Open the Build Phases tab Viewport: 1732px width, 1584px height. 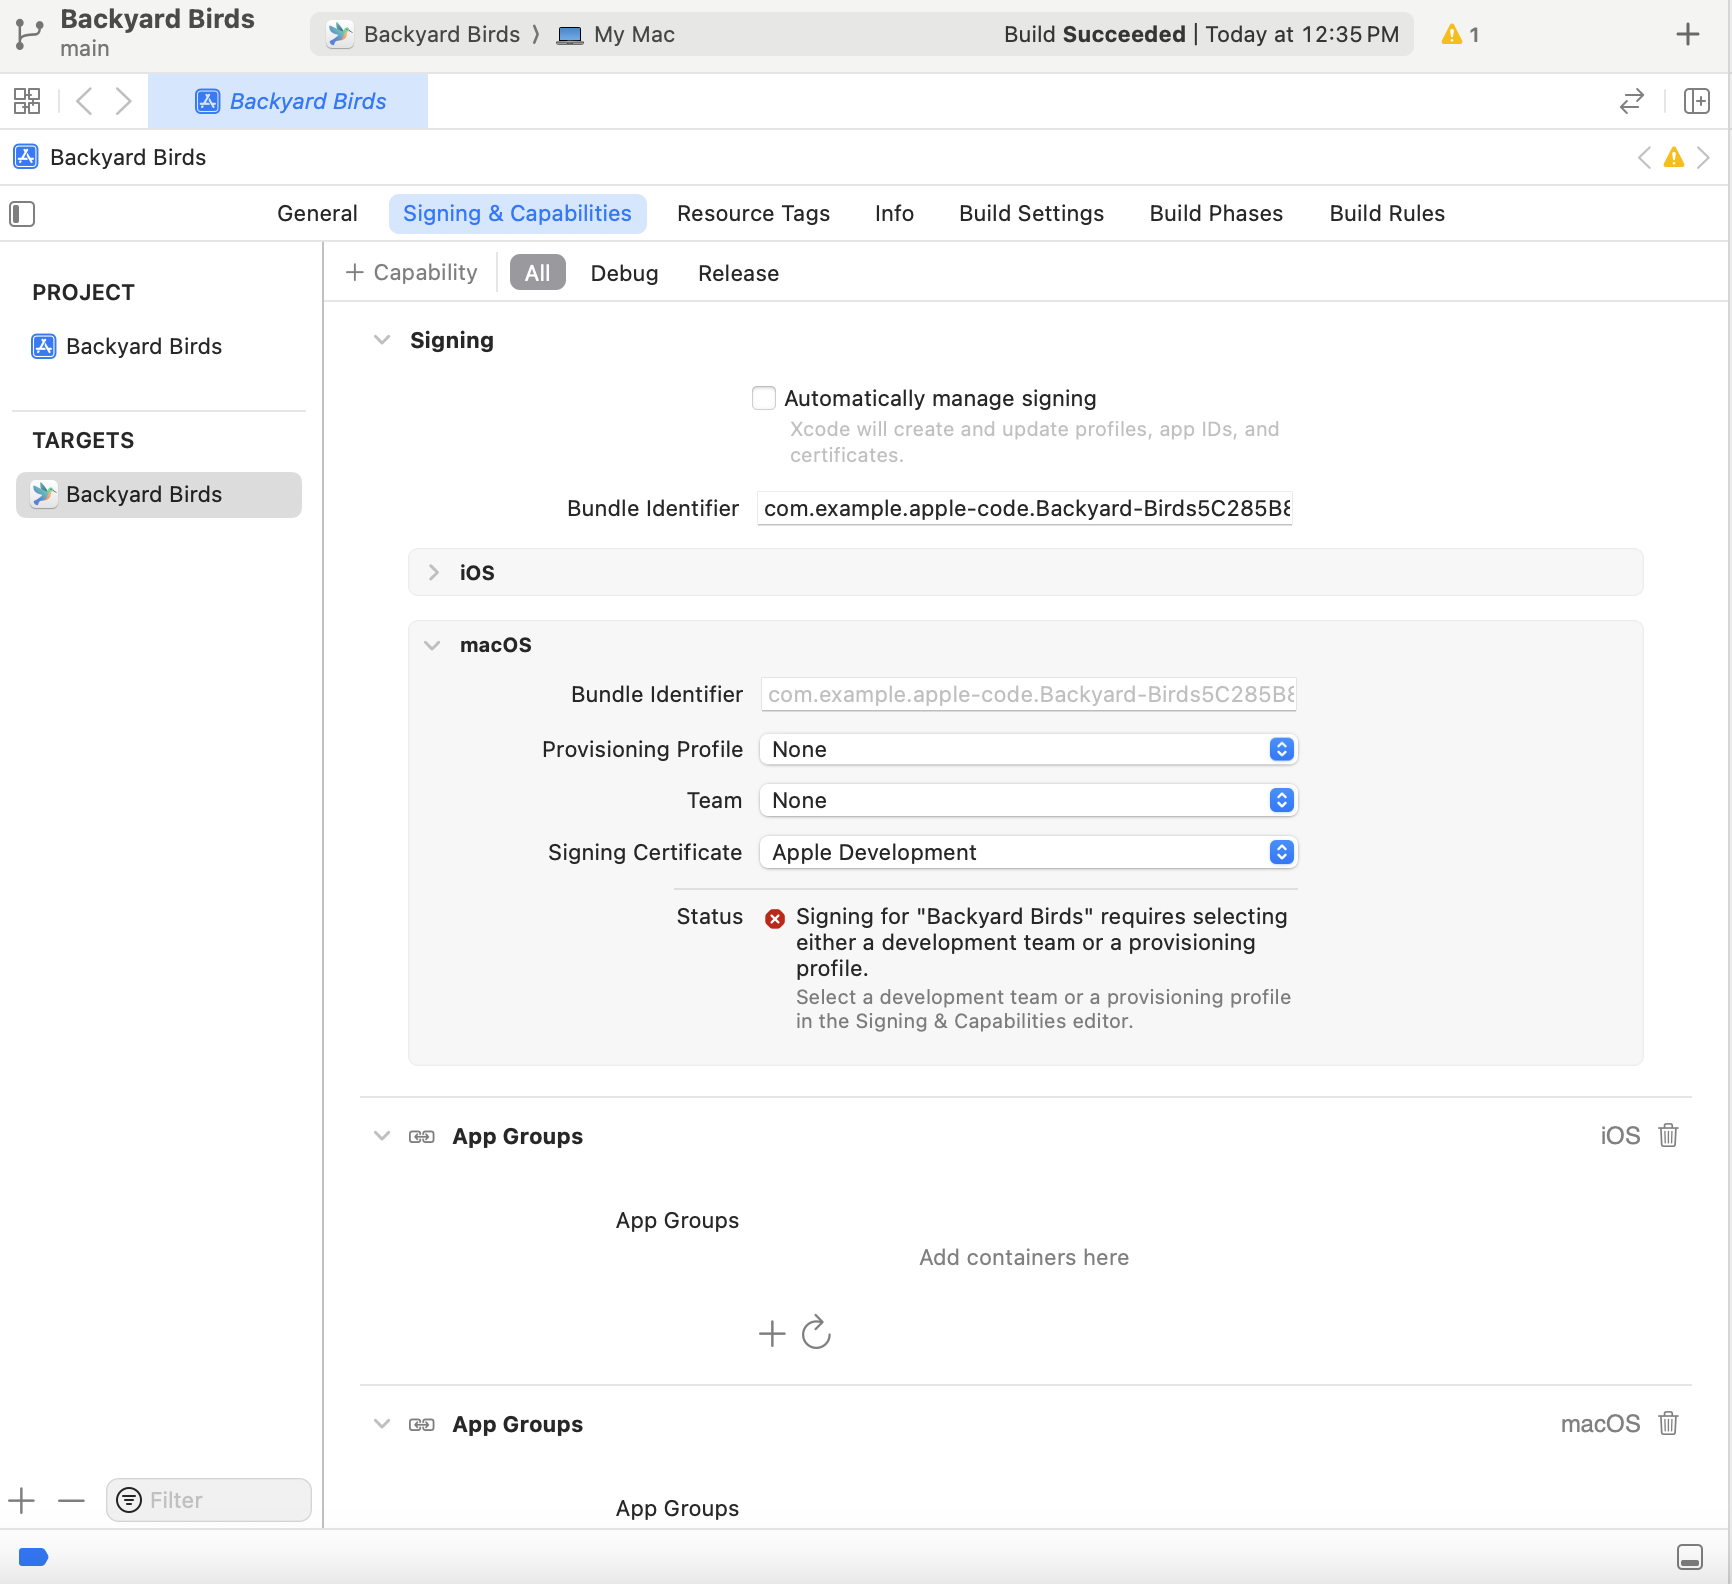tap(1216, 213)
